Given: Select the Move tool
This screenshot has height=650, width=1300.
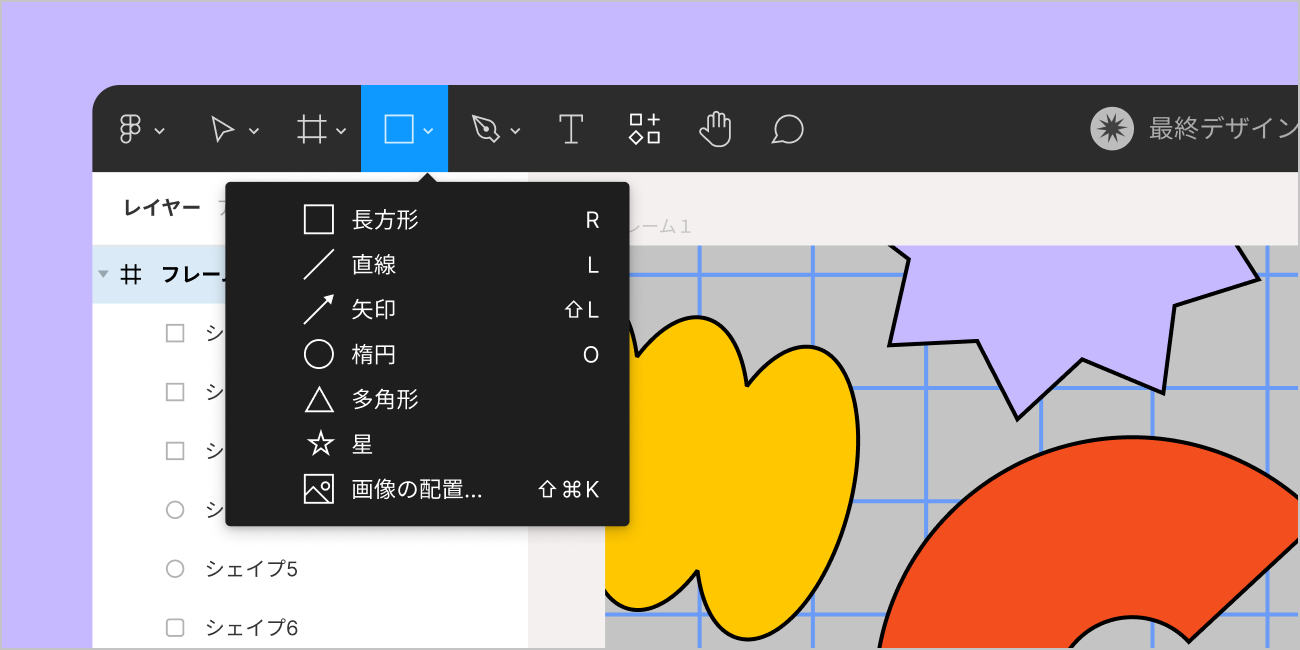Looking at the screenshot, I should tap(222, 128).
